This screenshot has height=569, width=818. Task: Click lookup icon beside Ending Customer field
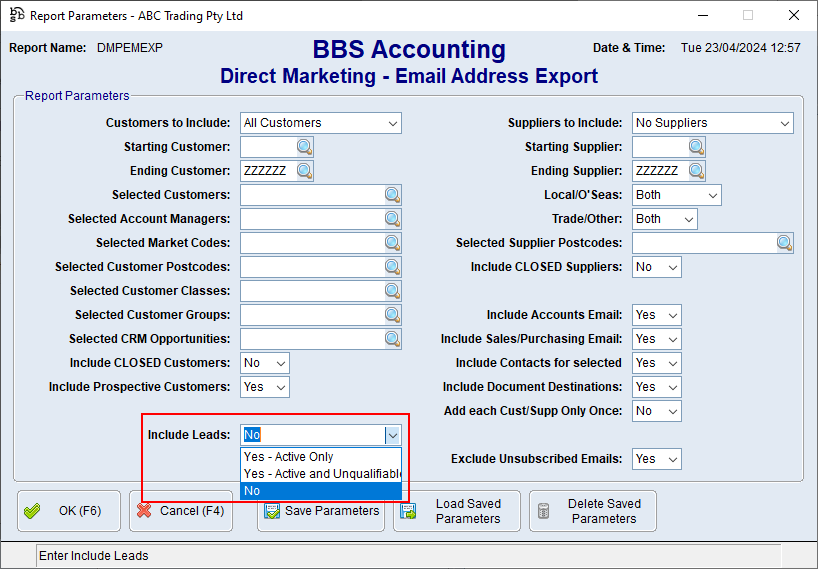point(304,171)
